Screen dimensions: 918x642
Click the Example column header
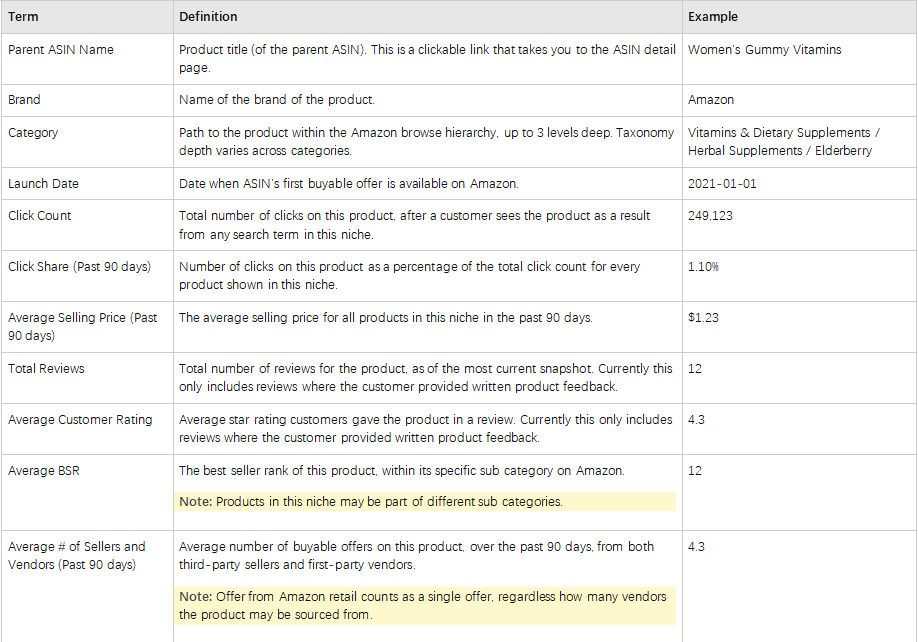(x=713, y=17)
